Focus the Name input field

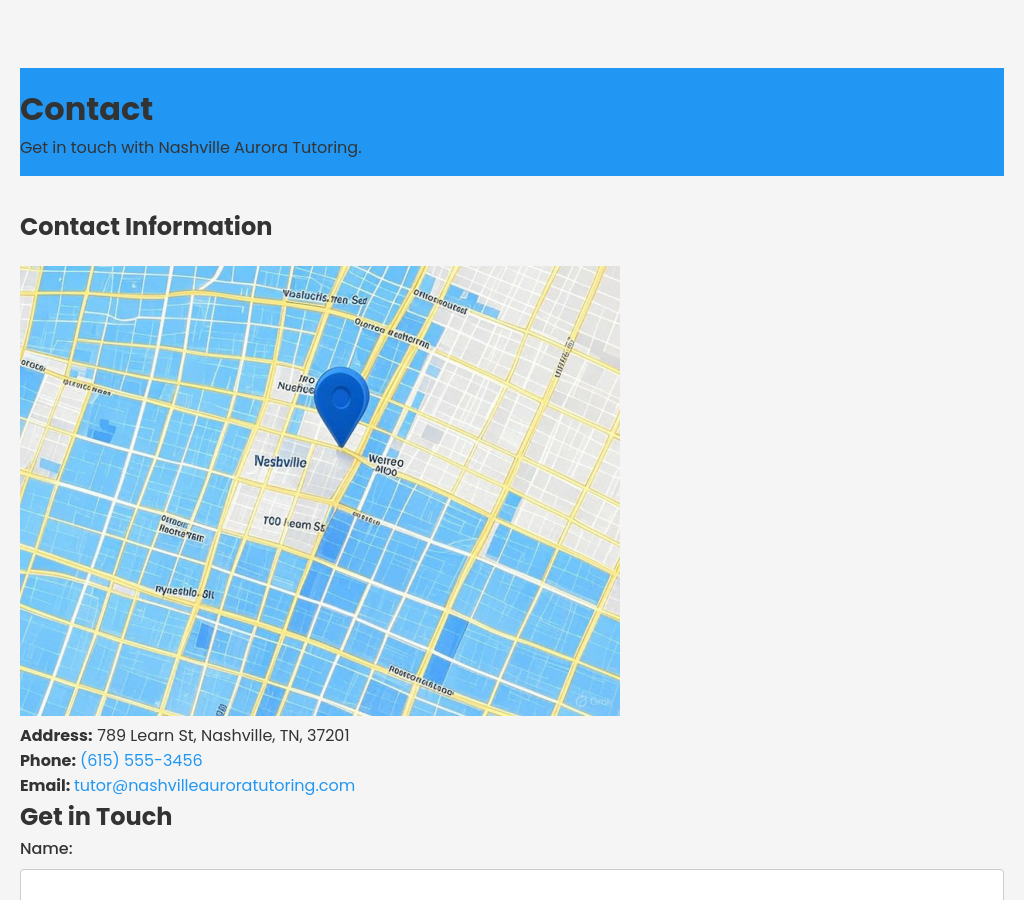(512, 885)
